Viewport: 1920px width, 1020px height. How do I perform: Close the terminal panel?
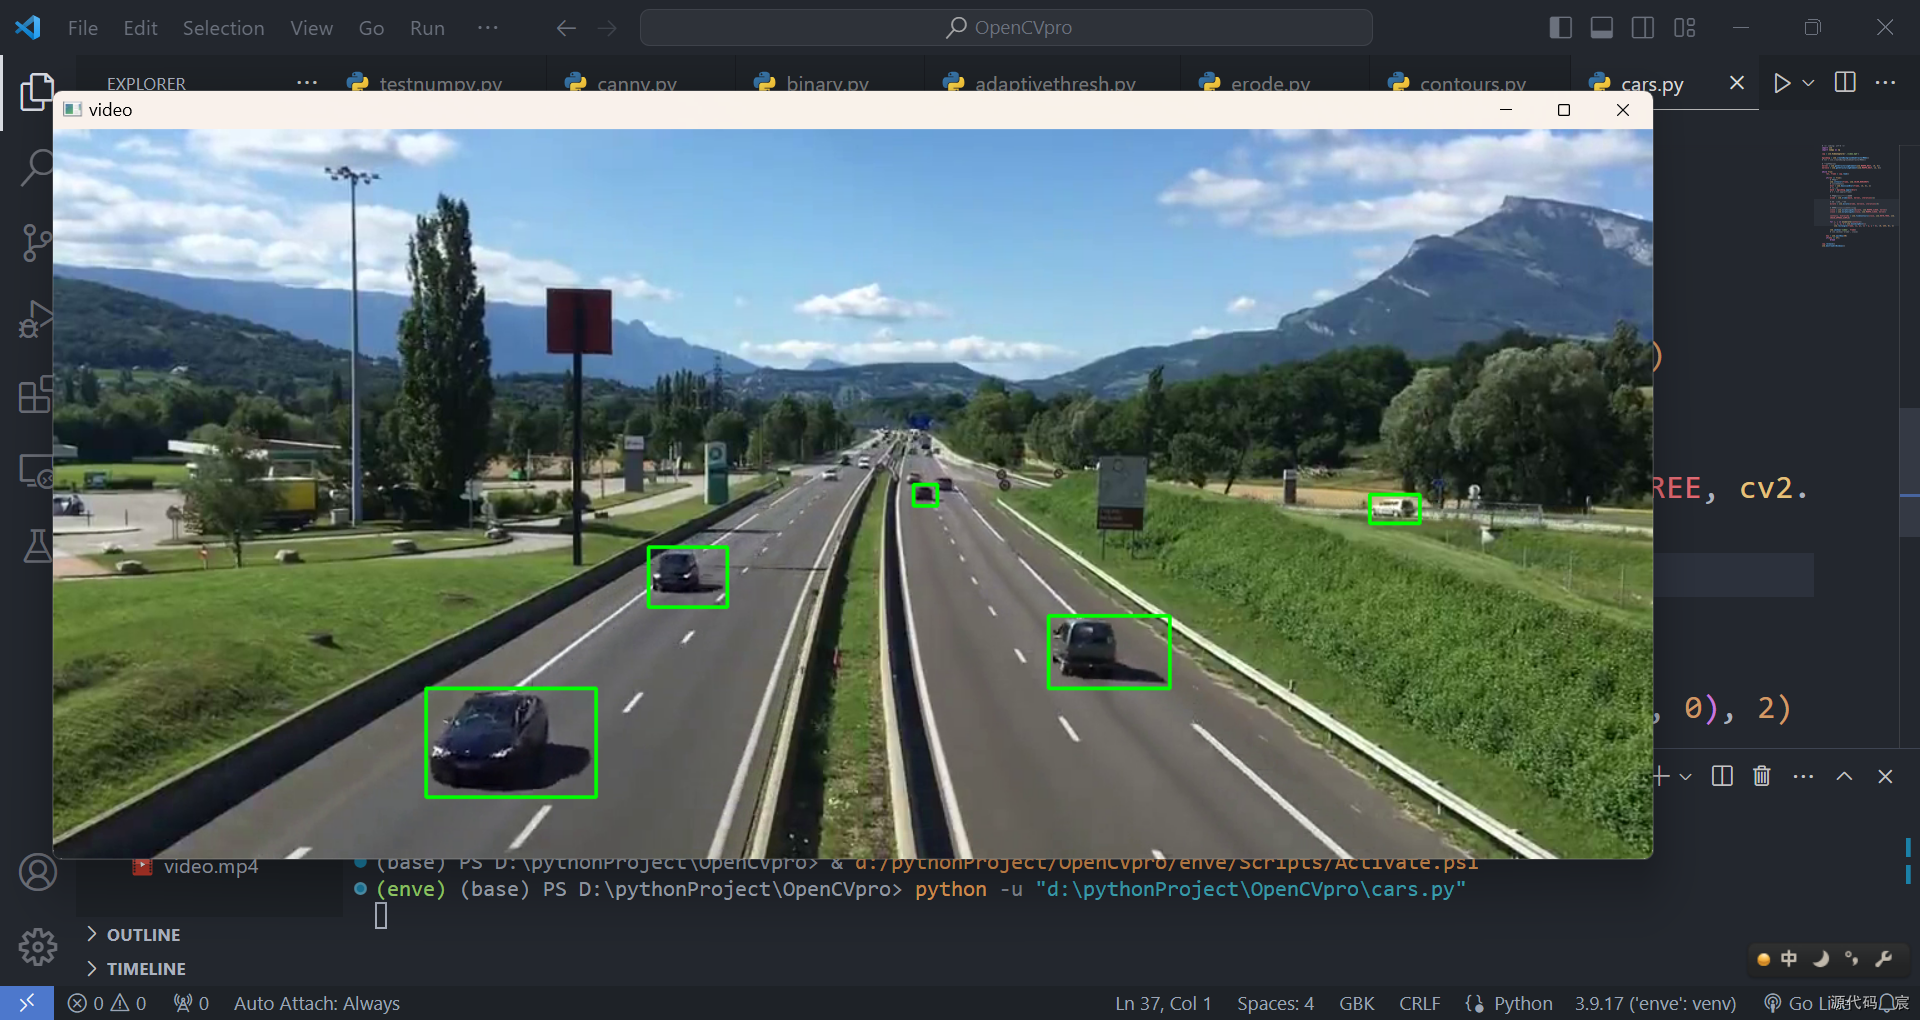pos(1885,776)
